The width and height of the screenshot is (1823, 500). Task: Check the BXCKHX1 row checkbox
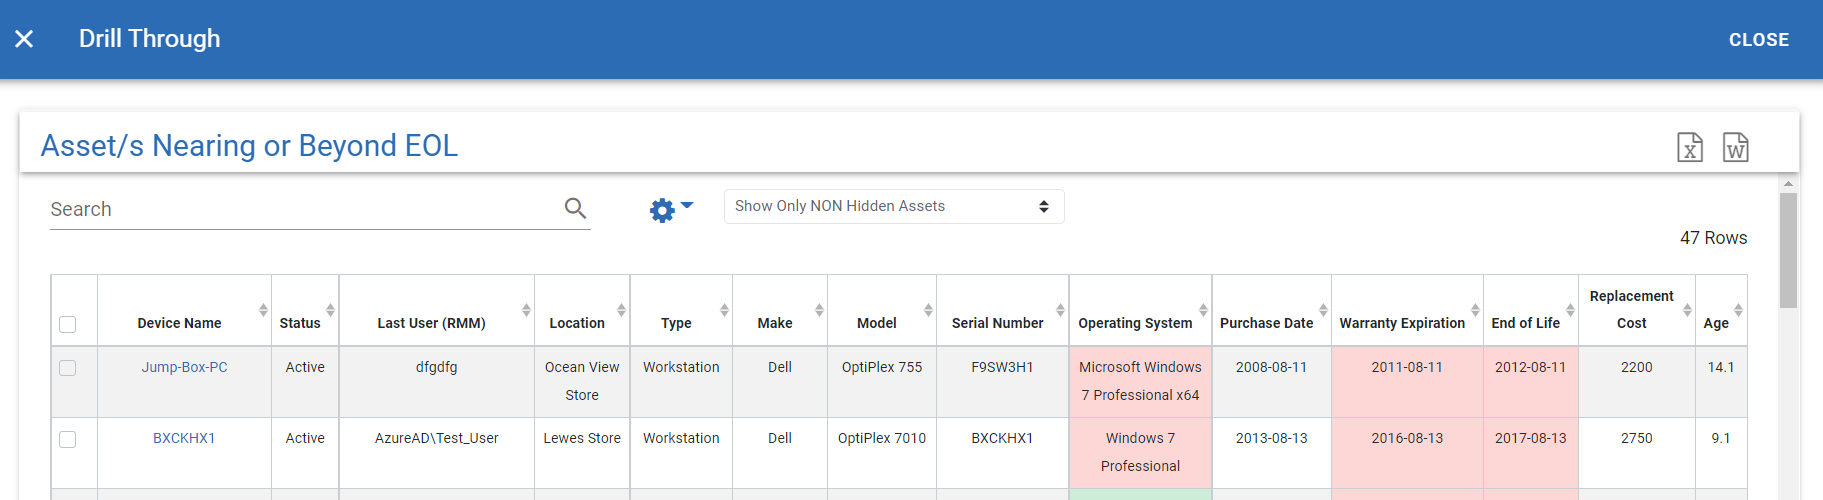(67, 439)
